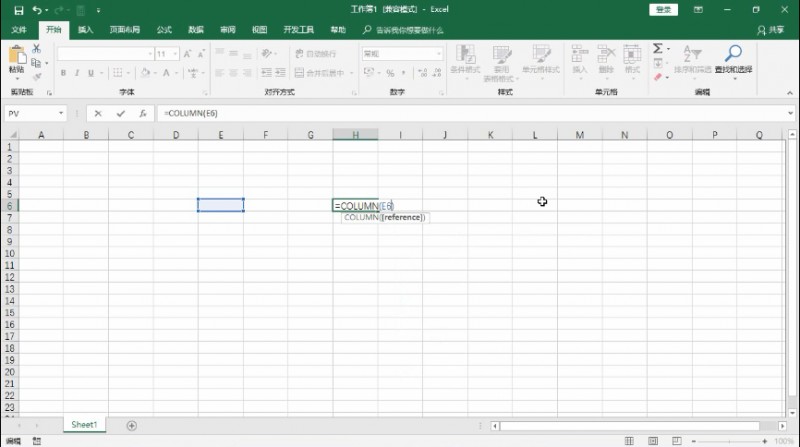The height and width of the screenshot is (447, 800).
Task: Apply font color with A icon
Action: [x=166, y=73]
